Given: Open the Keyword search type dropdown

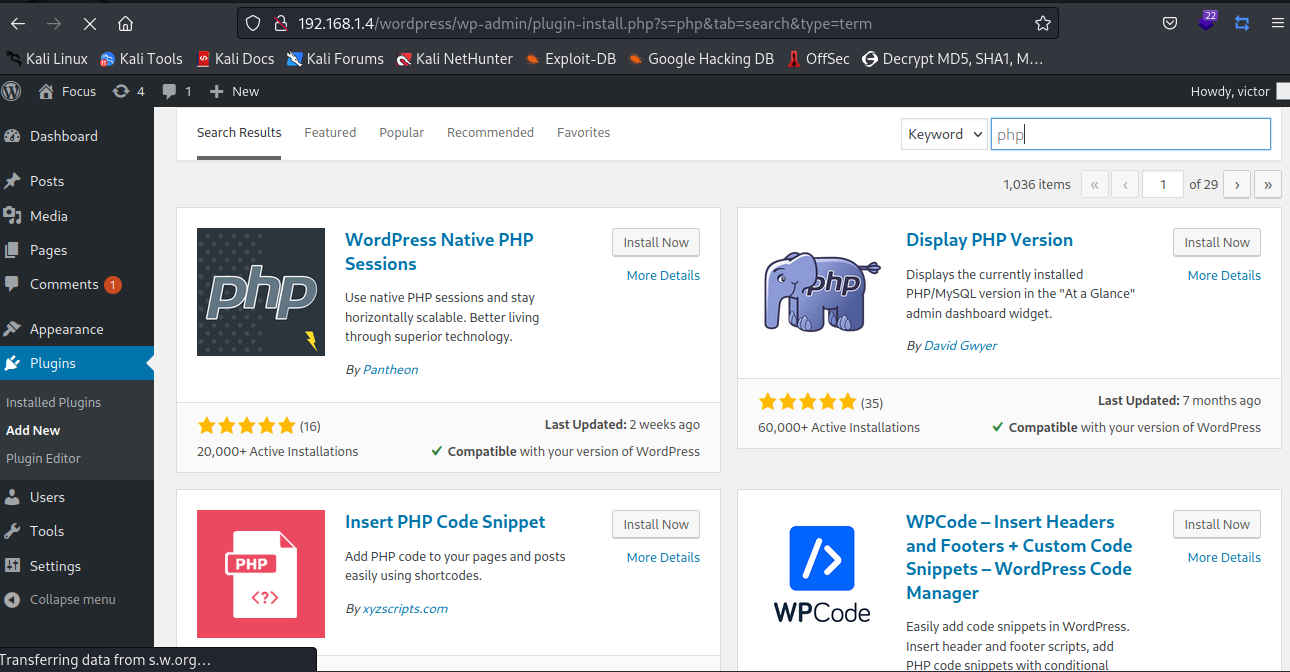Looking at the screenshot, I should click(944, 134).
